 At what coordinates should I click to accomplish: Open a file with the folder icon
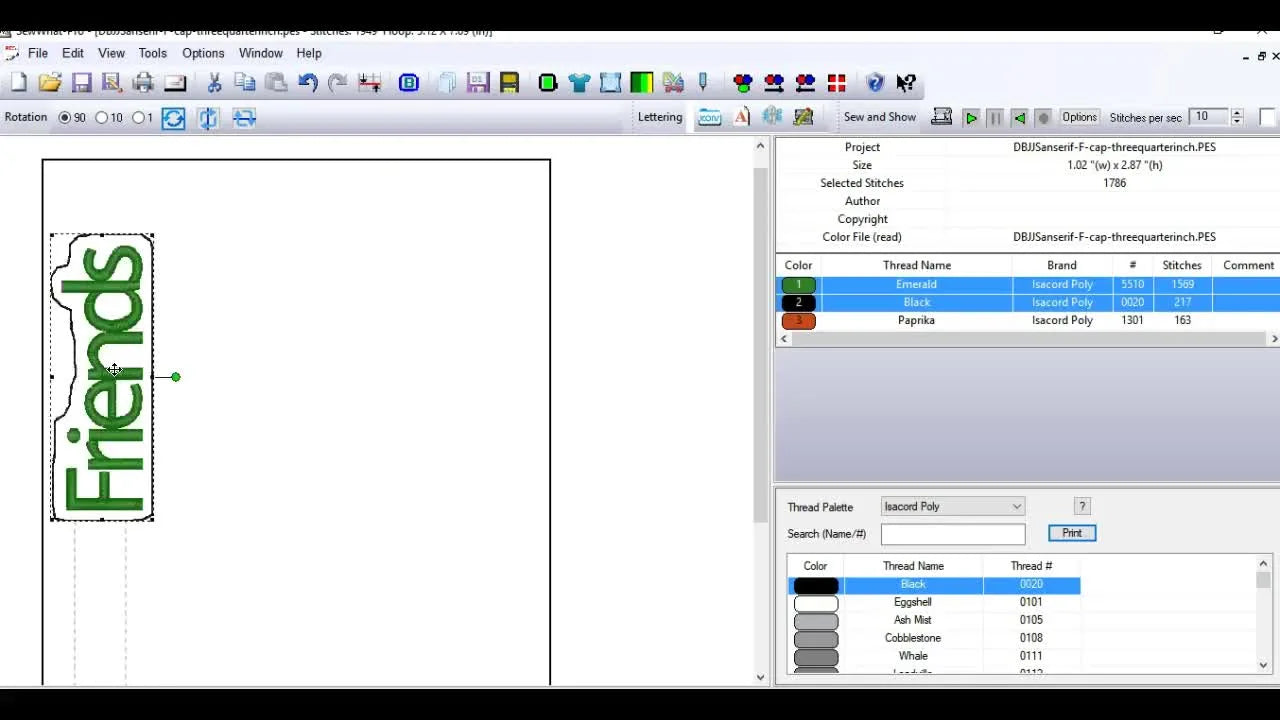[50, 83]
